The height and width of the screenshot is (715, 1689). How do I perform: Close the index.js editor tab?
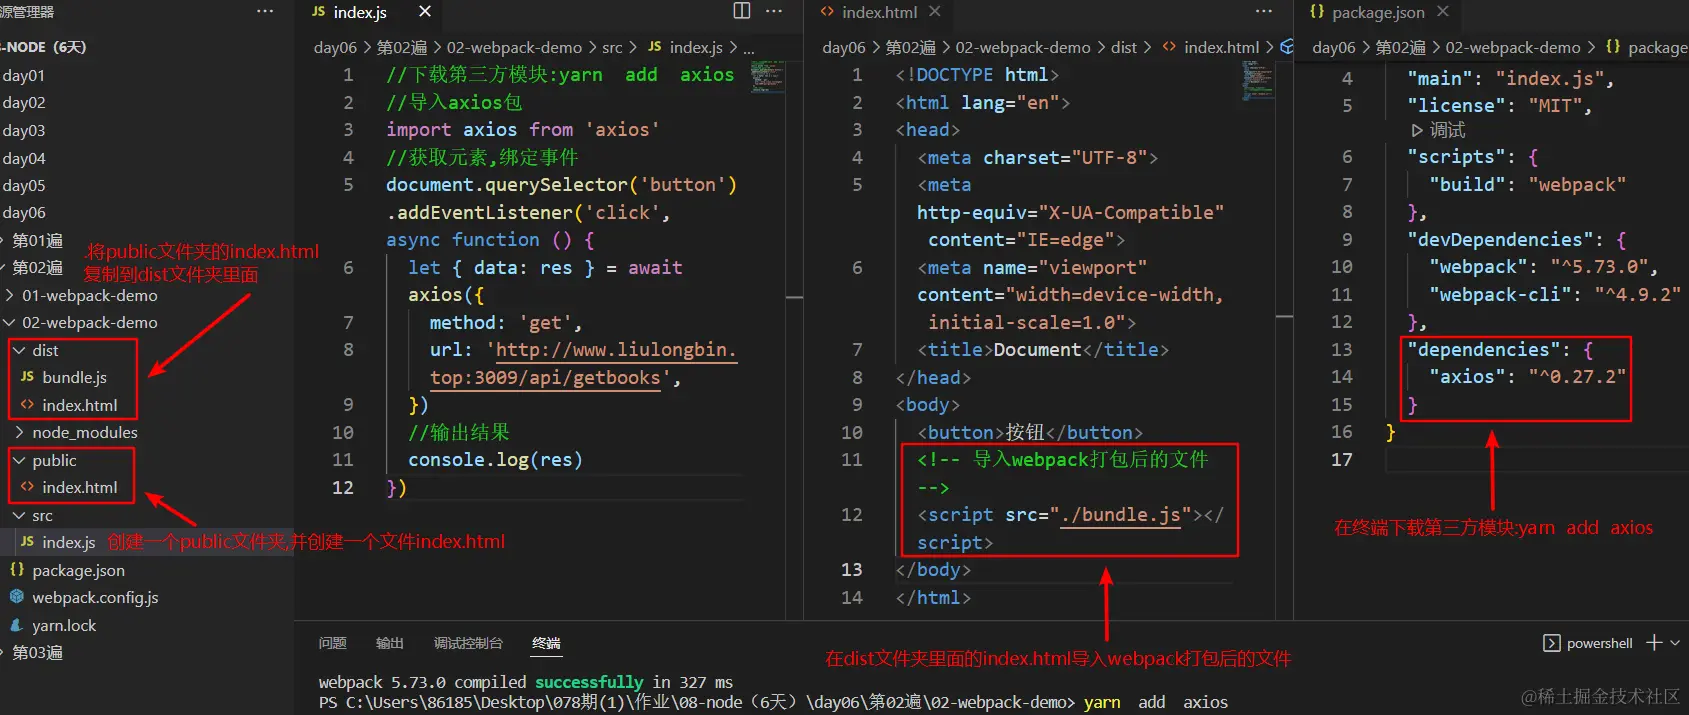pos(425,11)
